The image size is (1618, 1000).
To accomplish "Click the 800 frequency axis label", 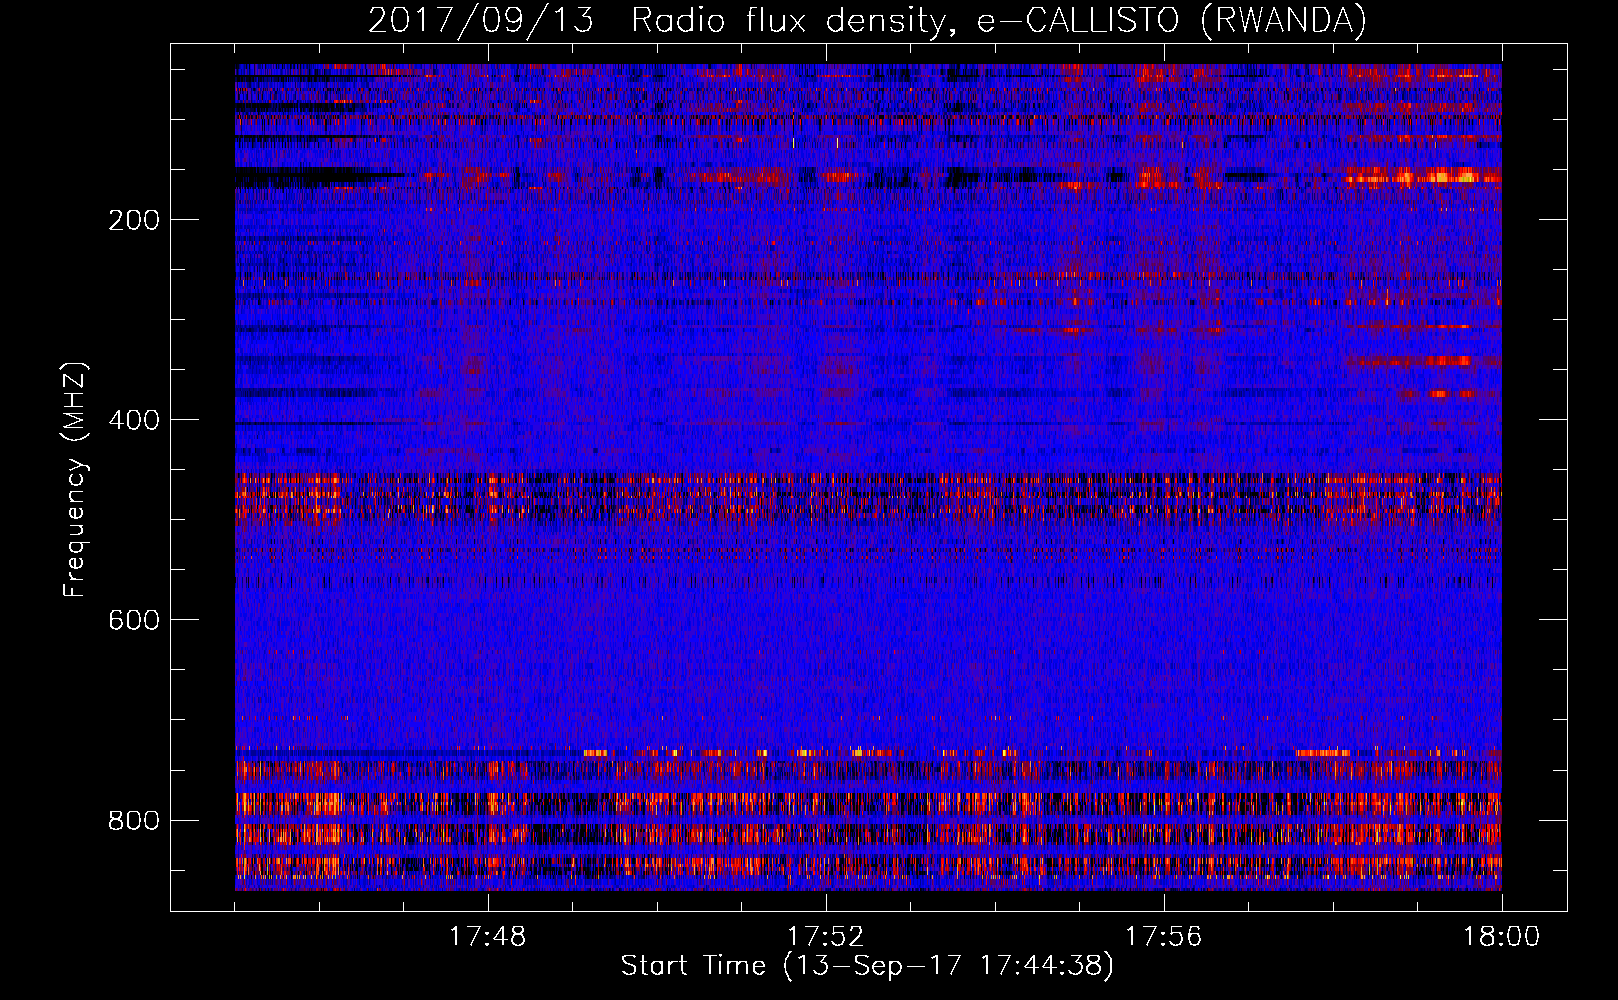I will (x=133, y=820).
